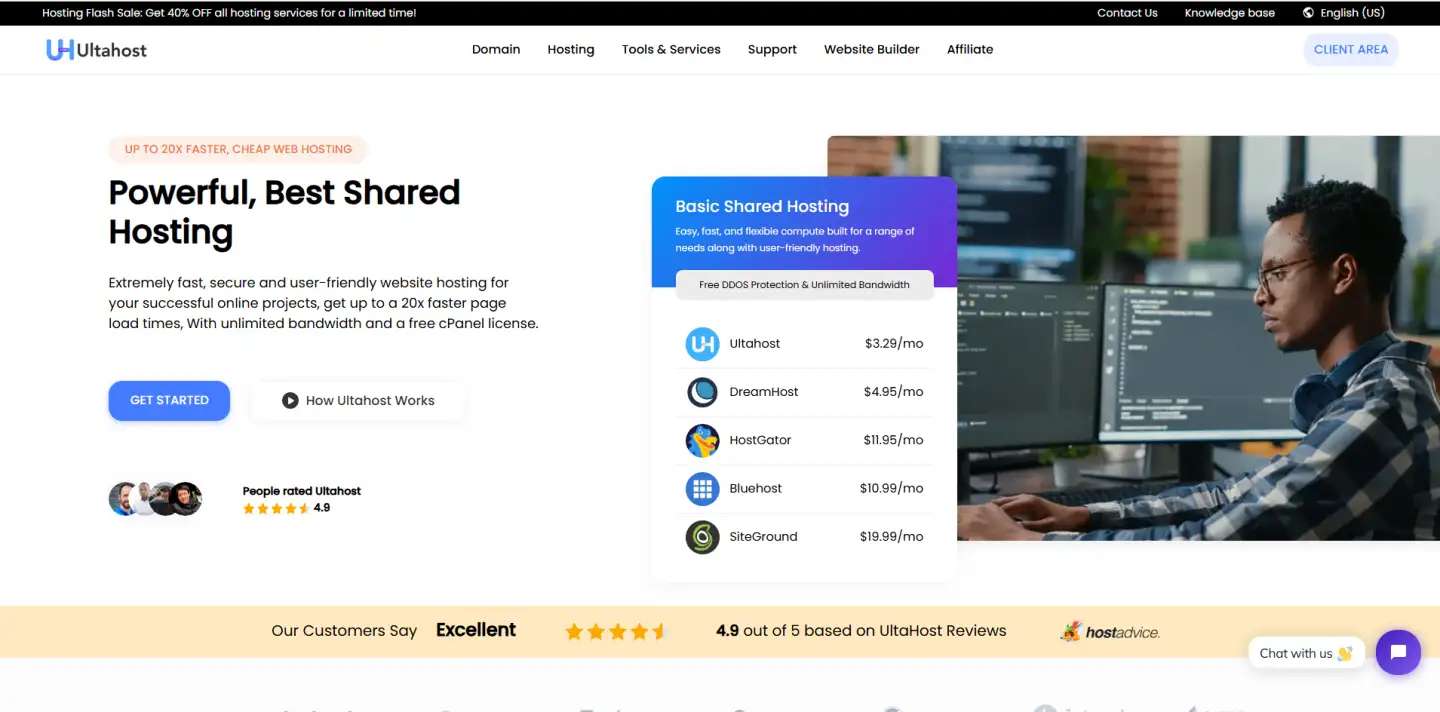1440x712 pixels.
Task: Click the Ultahost logo icon in pricing list
Action: [702, 344]
